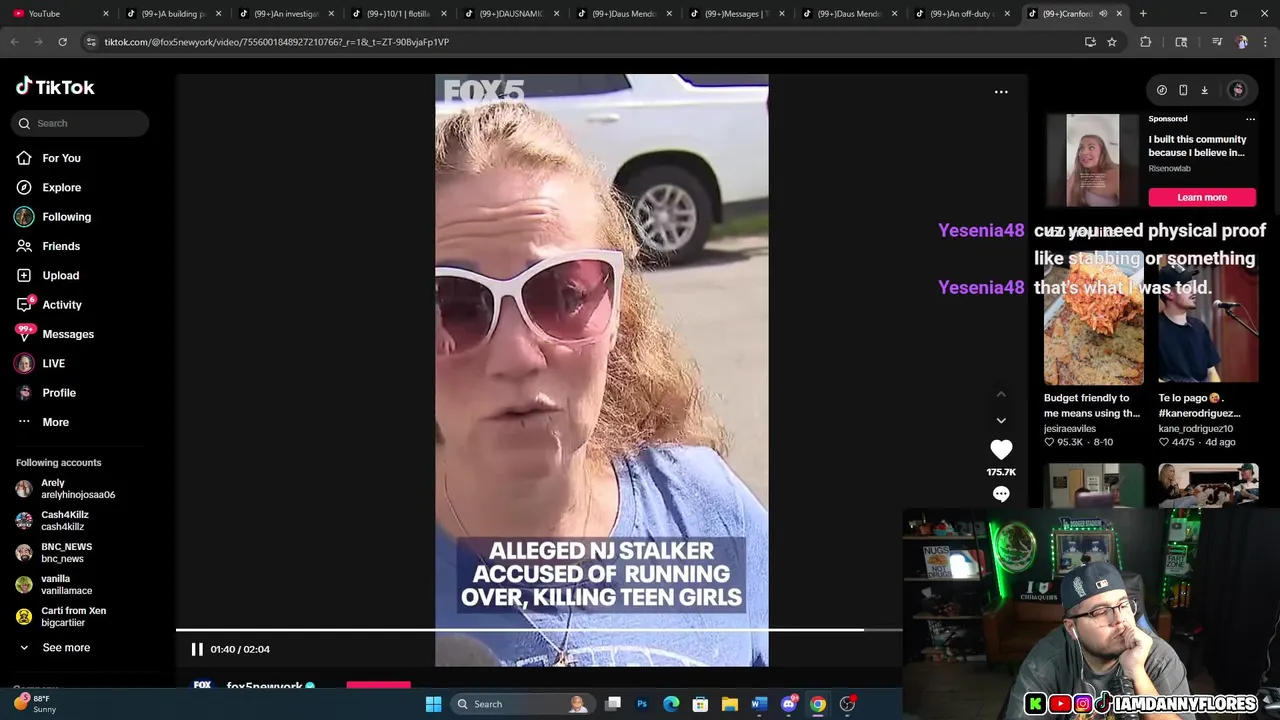Go to the next video arrow

tap(1001, 421)
